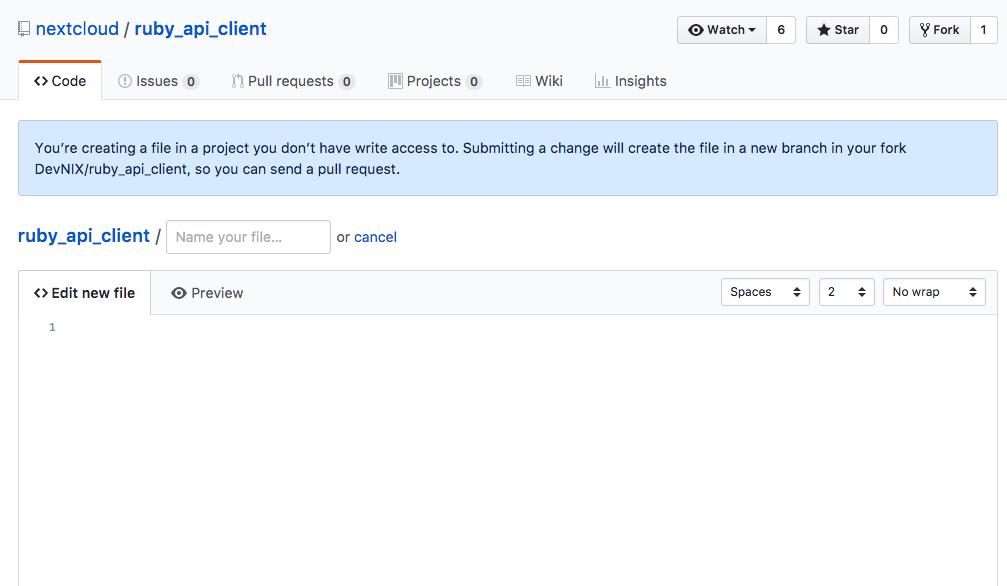Screen dimensions: 1007x586
Task: Open the ruby_api_client repository title link
Action: coord(200,29)
